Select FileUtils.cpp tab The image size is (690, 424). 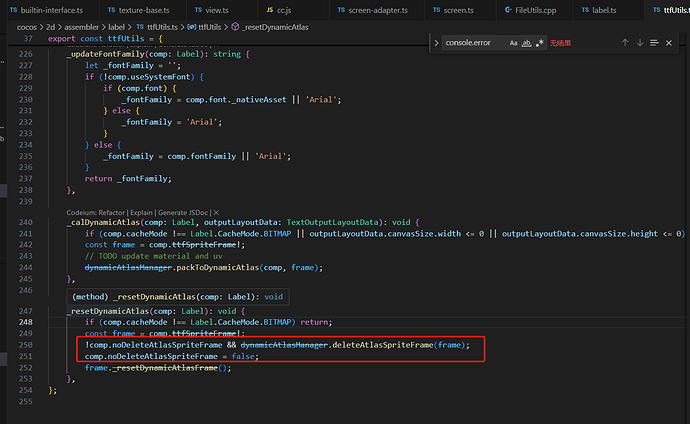point(530,10)
